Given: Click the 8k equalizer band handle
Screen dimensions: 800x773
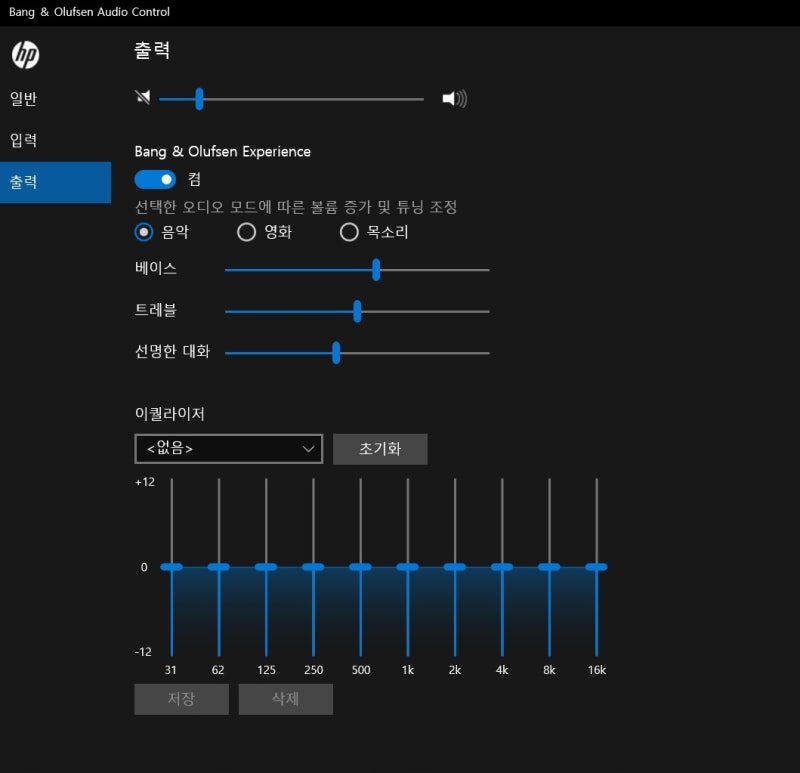Looking at the screenshot, I should [x=549, y=567].
